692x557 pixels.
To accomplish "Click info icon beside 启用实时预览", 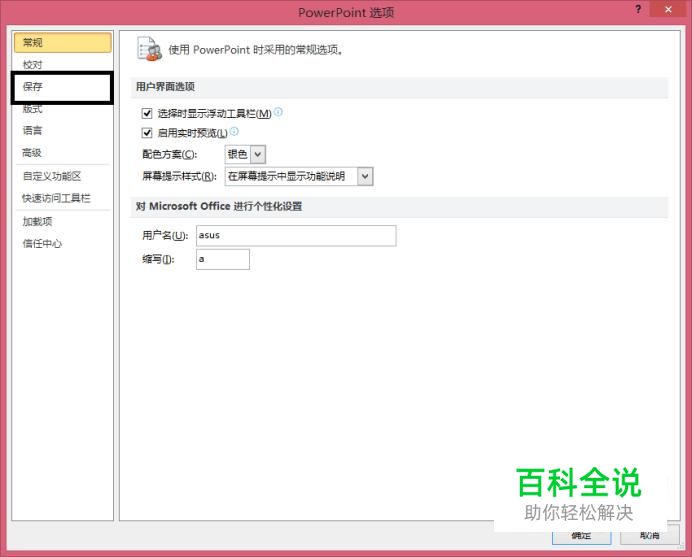I will [234, 131].
